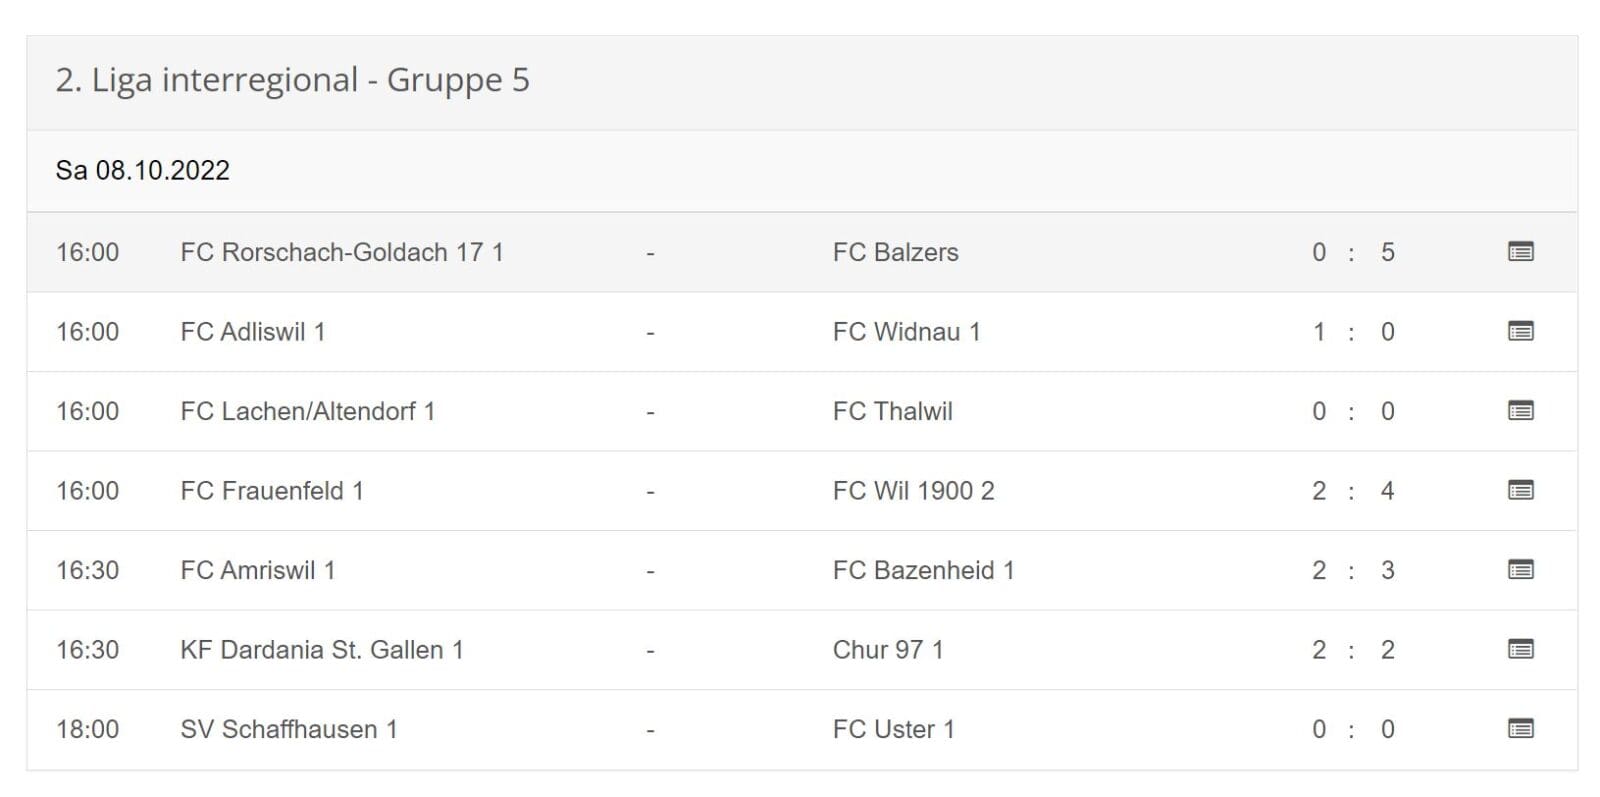Open FC Rorschach-Goldach 17 1 team link
This screenshot has width=1600, height=797.
point(341,252)
